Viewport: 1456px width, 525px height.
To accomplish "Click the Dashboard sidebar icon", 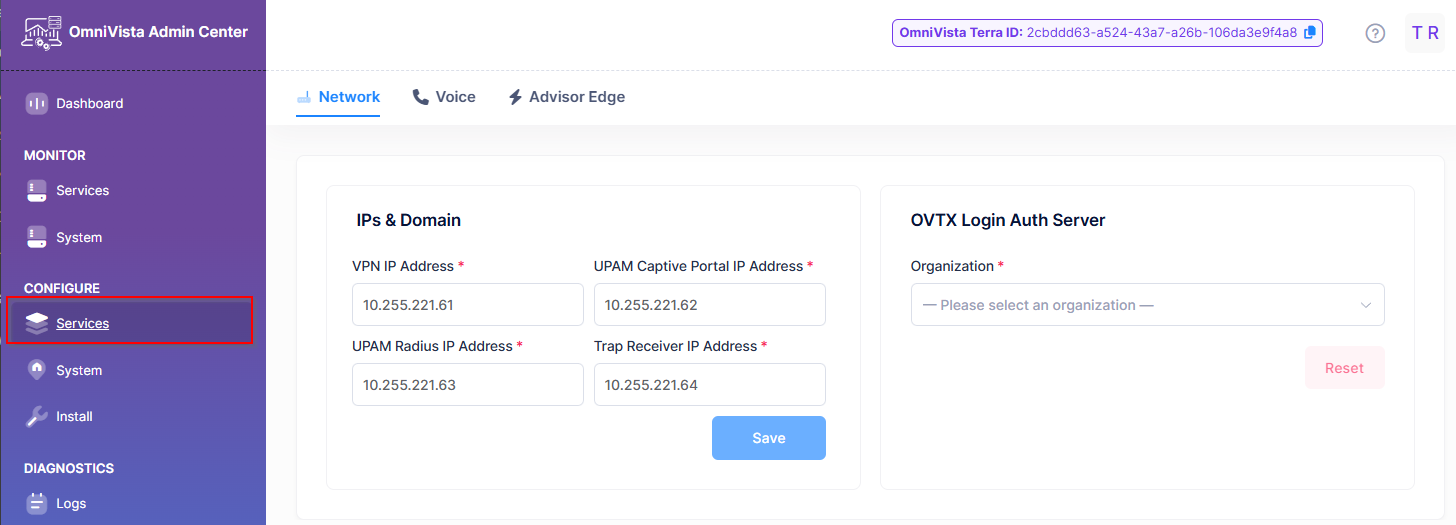I will 37,103.
